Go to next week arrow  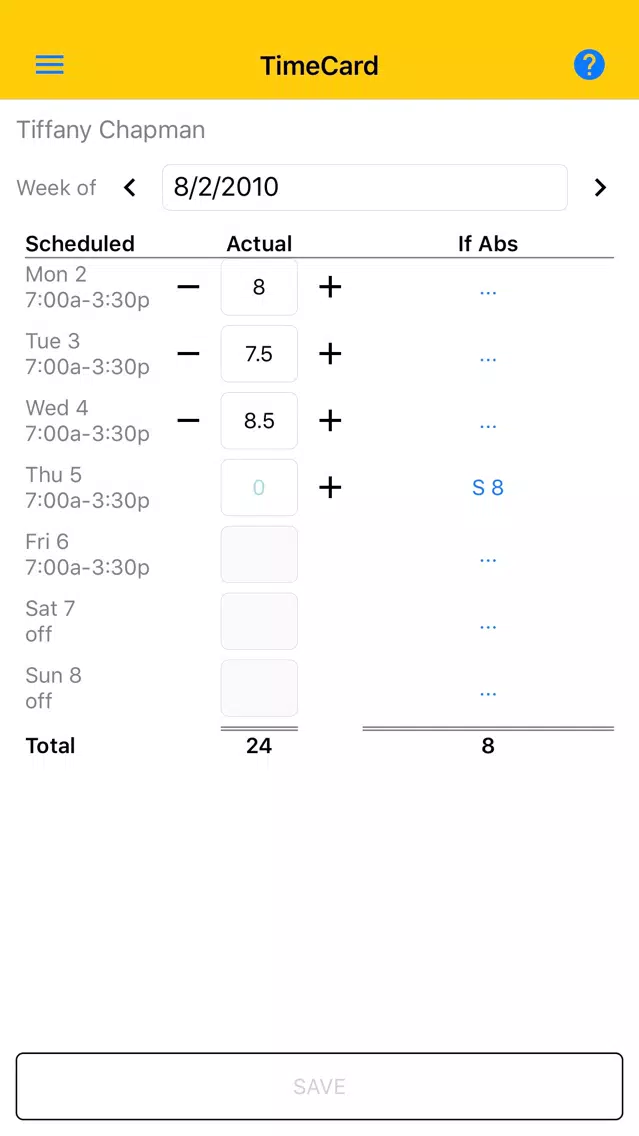600,188
